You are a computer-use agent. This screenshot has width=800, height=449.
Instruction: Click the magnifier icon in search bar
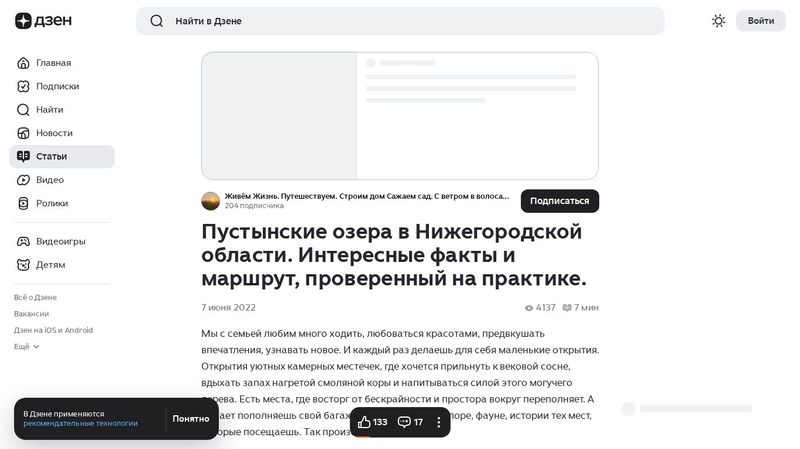coord(156,21)
